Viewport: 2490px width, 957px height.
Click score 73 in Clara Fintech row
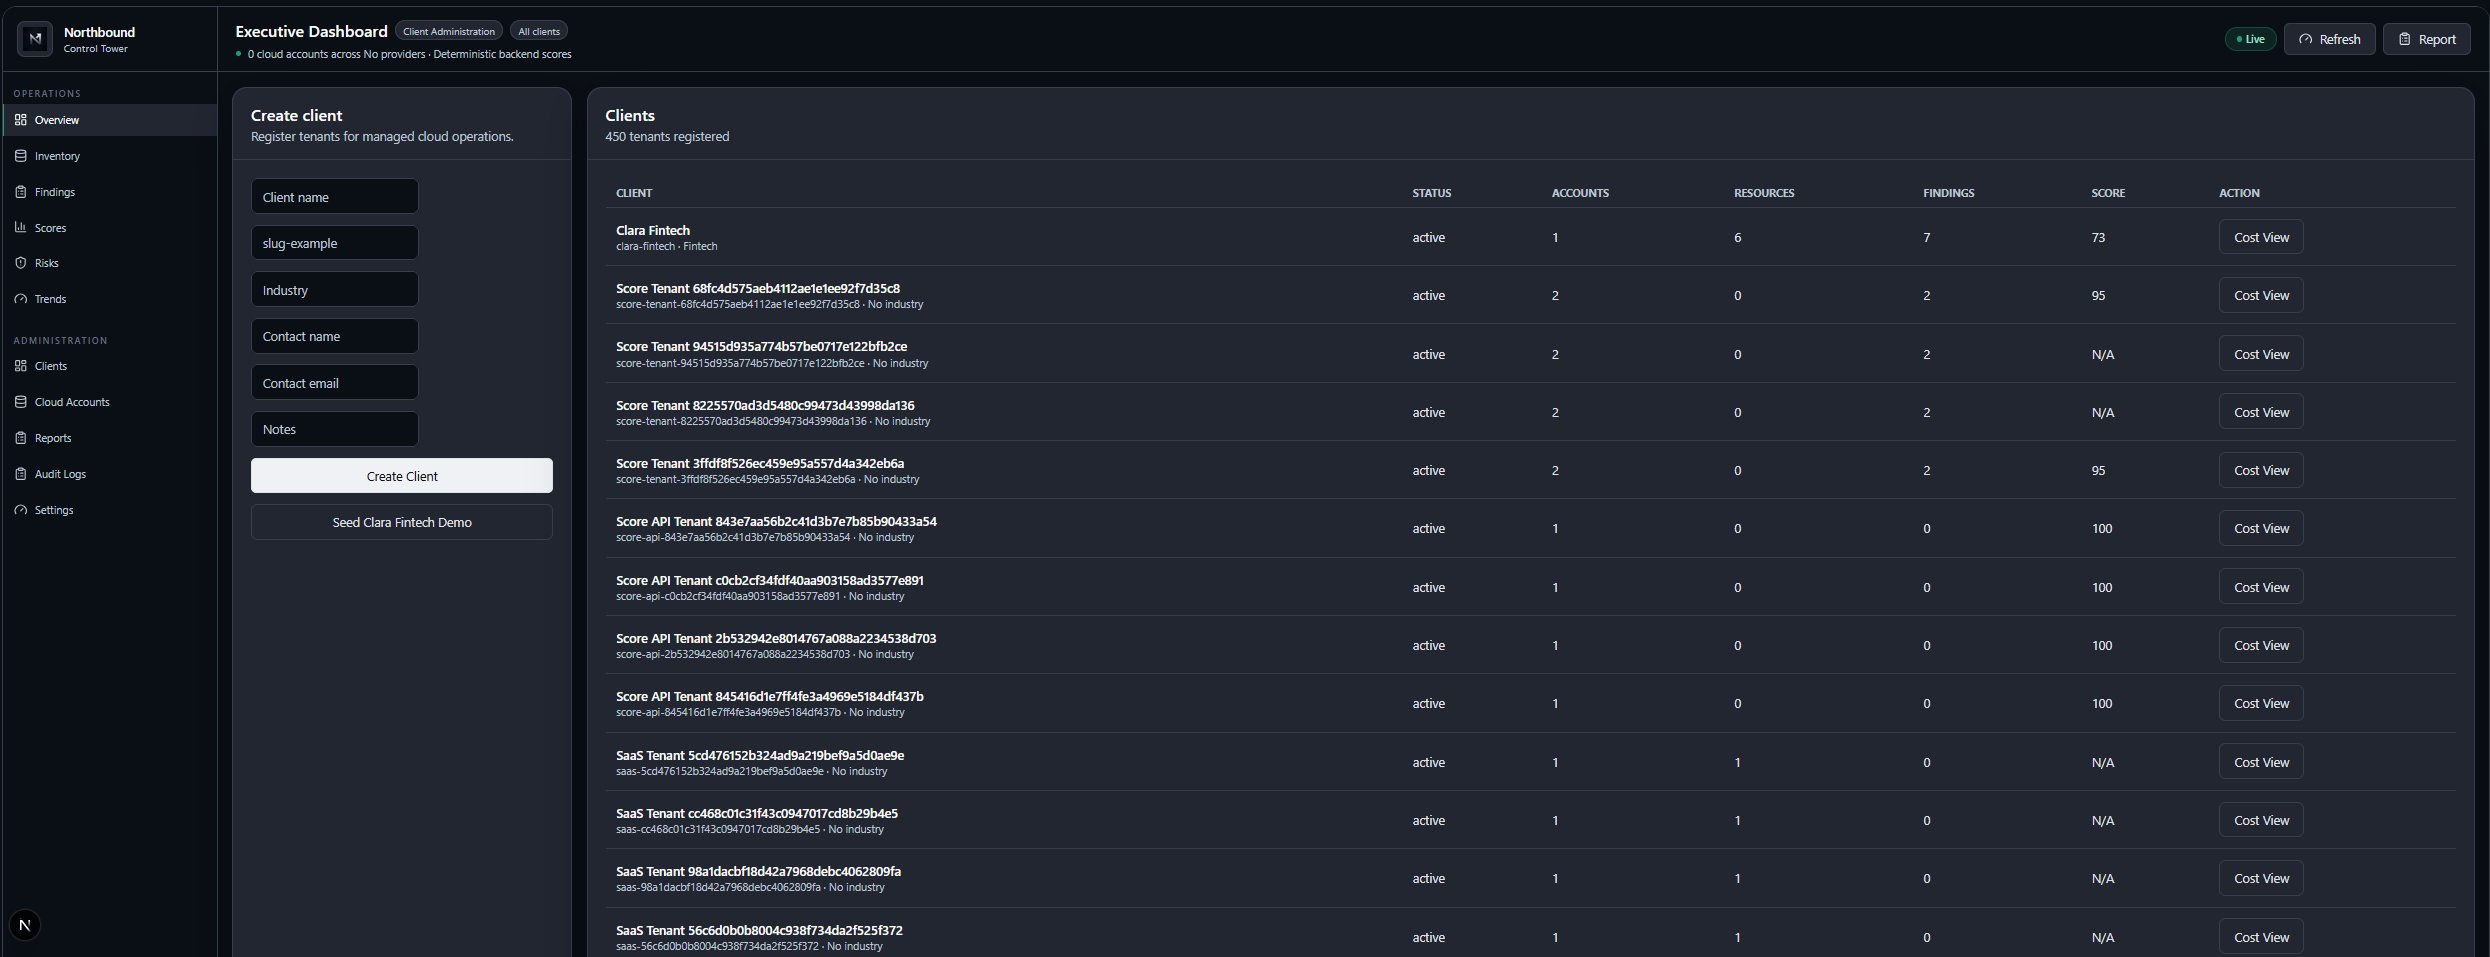click(2098, 237)
